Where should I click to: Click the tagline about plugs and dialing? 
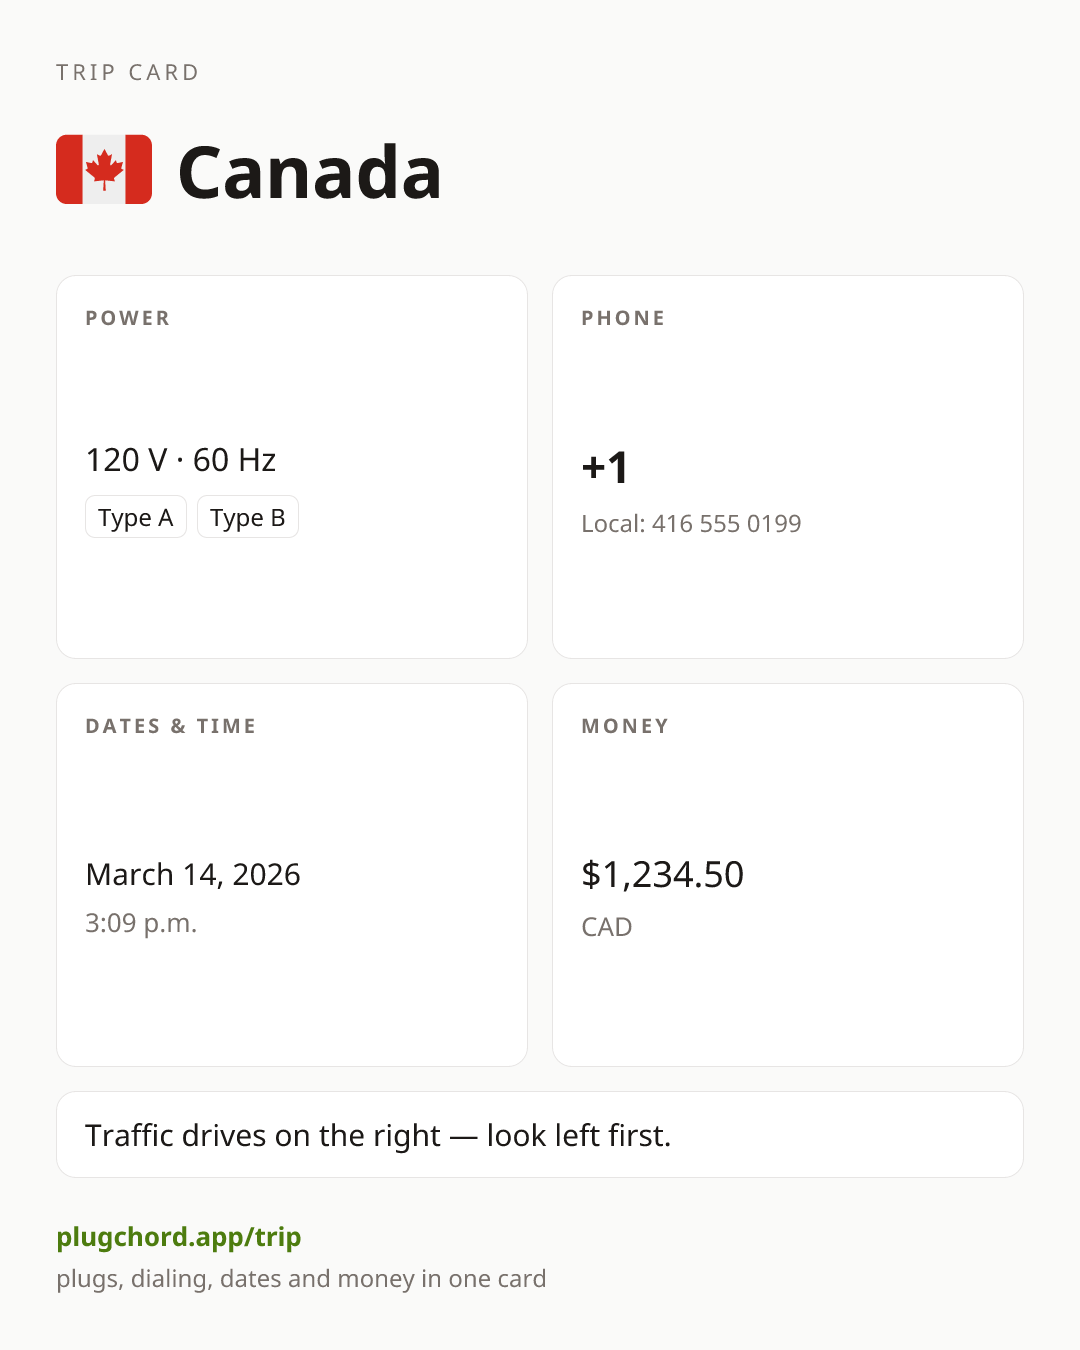(x=301, y=1279)
